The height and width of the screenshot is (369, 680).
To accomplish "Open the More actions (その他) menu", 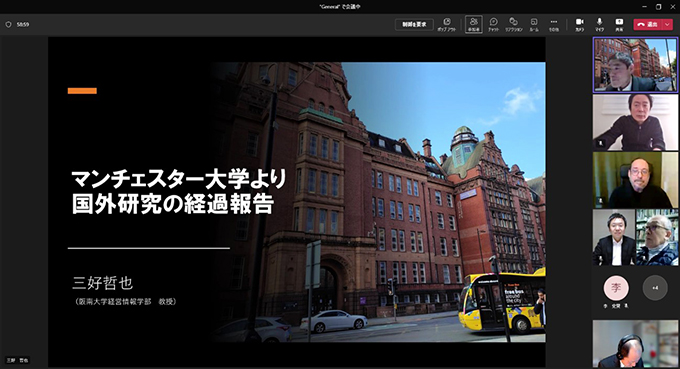I will [554, 24].
